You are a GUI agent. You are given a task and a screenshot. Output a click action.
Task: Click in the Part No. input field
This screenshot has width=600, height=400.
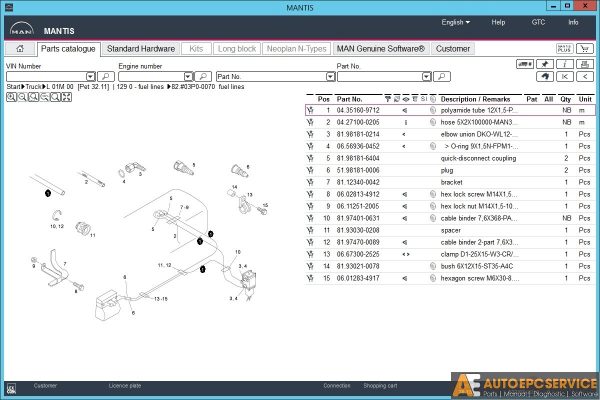tap(380, 77)
